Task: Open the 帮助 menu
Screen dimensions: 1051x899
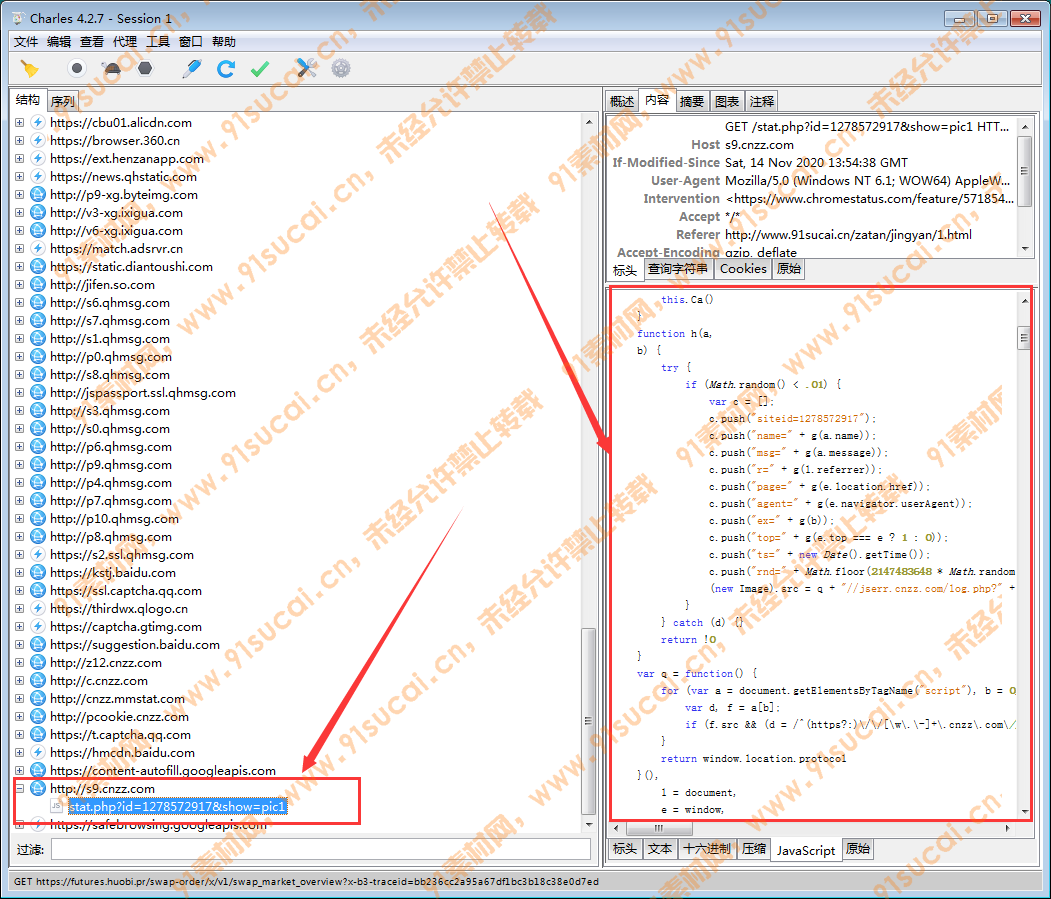Action: (x=224, y=42)
